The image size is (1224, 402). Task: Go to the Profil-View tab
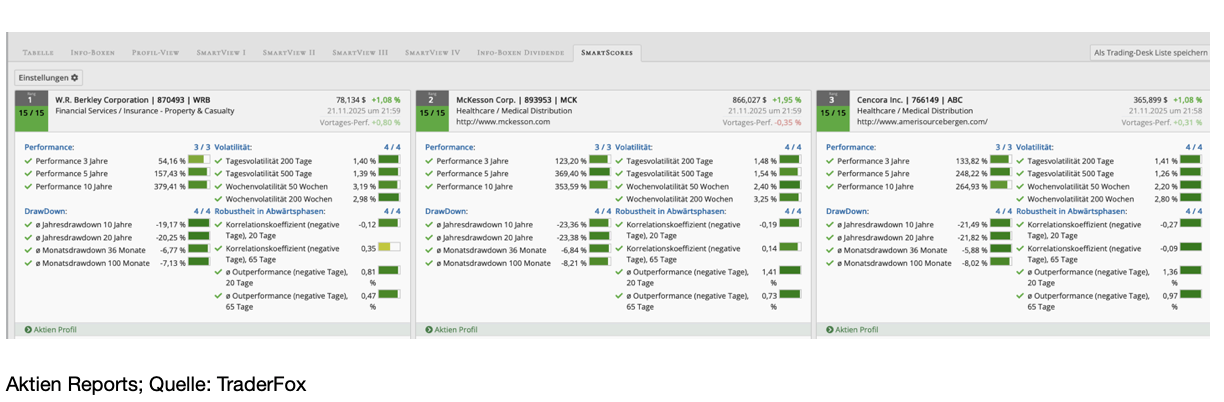(155, 52)
